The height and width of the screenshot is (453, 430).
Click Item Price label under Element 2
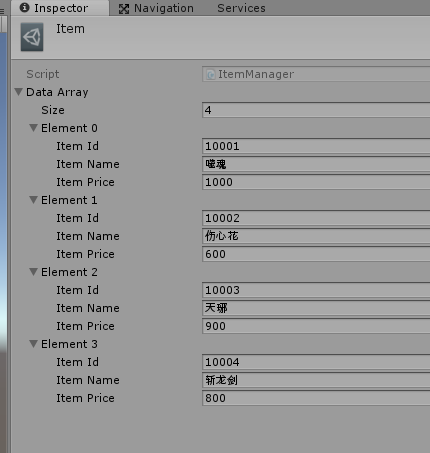[85, 326]
